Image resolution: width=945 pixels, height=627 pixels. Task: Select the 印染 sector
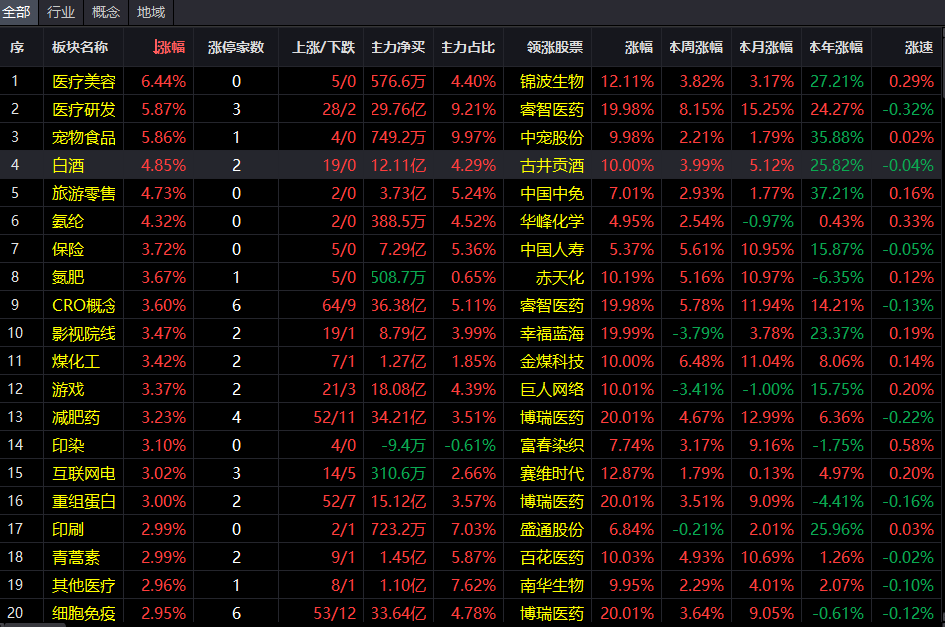[68, 446]
